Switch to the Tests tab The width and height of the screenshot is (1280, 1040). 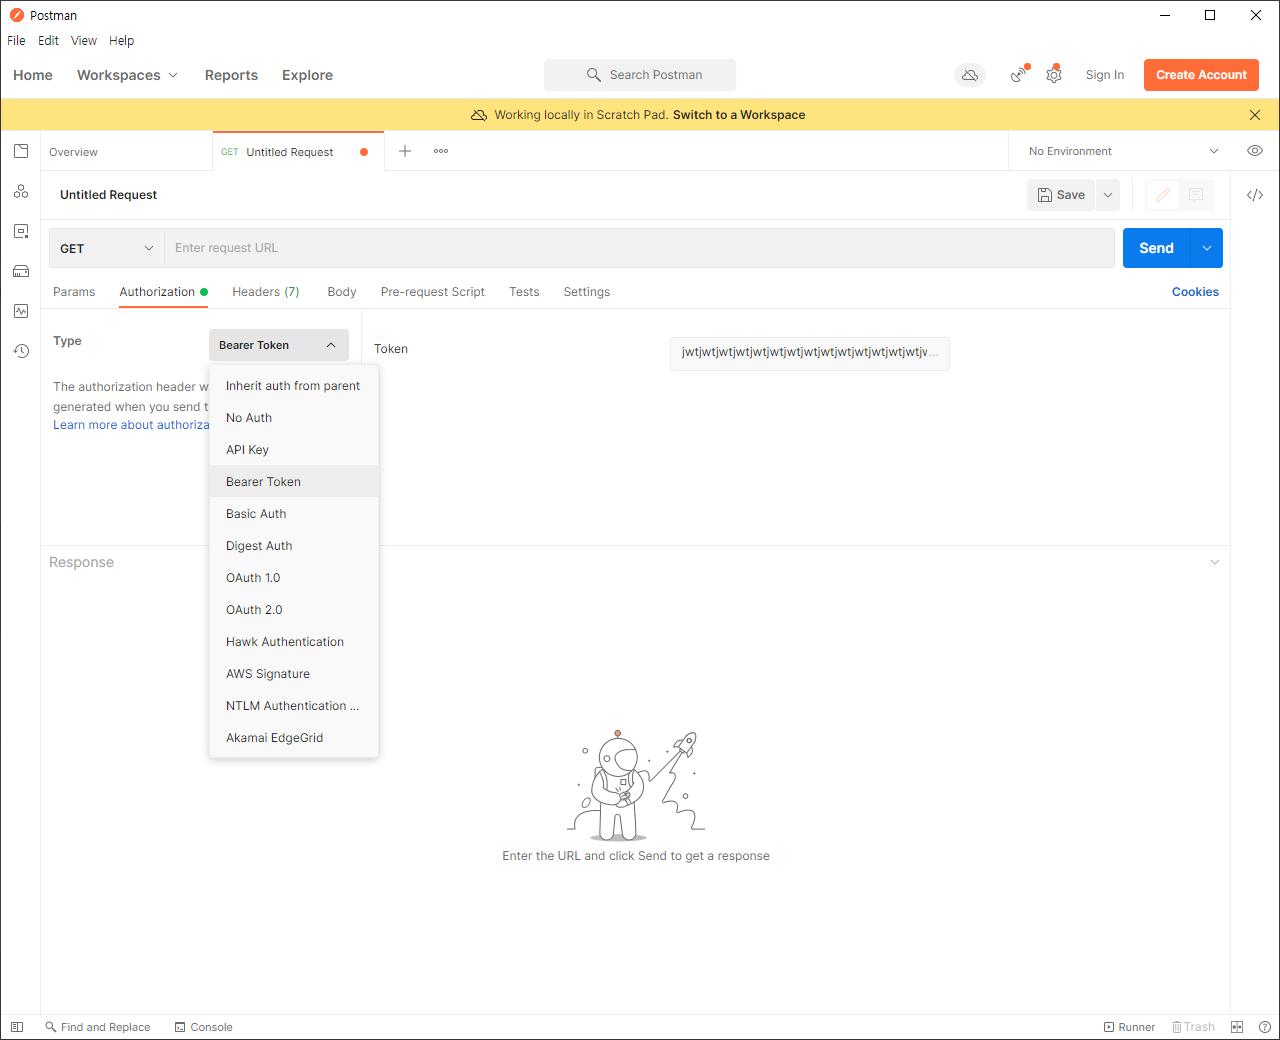point(524,292)
